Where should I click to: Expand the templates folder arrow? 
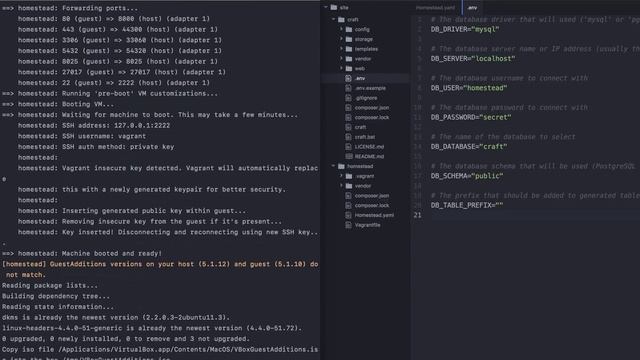click(341, 49)
